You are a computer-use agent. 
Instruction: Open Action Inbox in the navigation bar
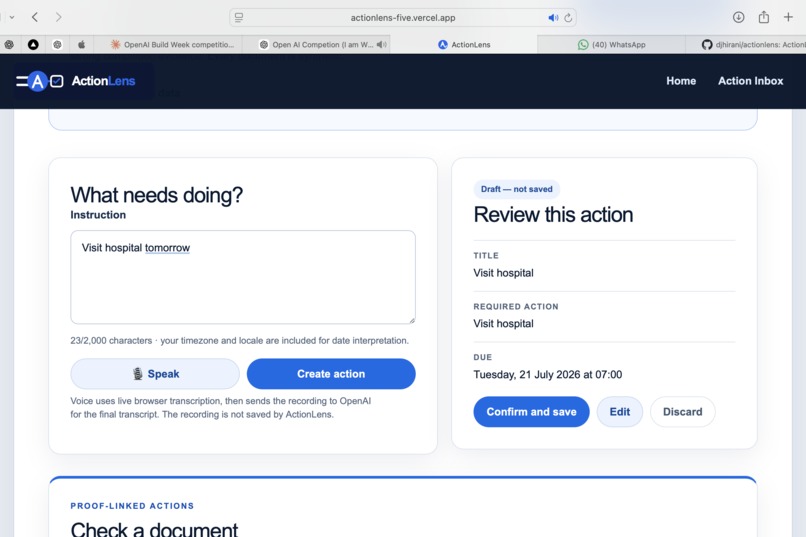point(750,81)
